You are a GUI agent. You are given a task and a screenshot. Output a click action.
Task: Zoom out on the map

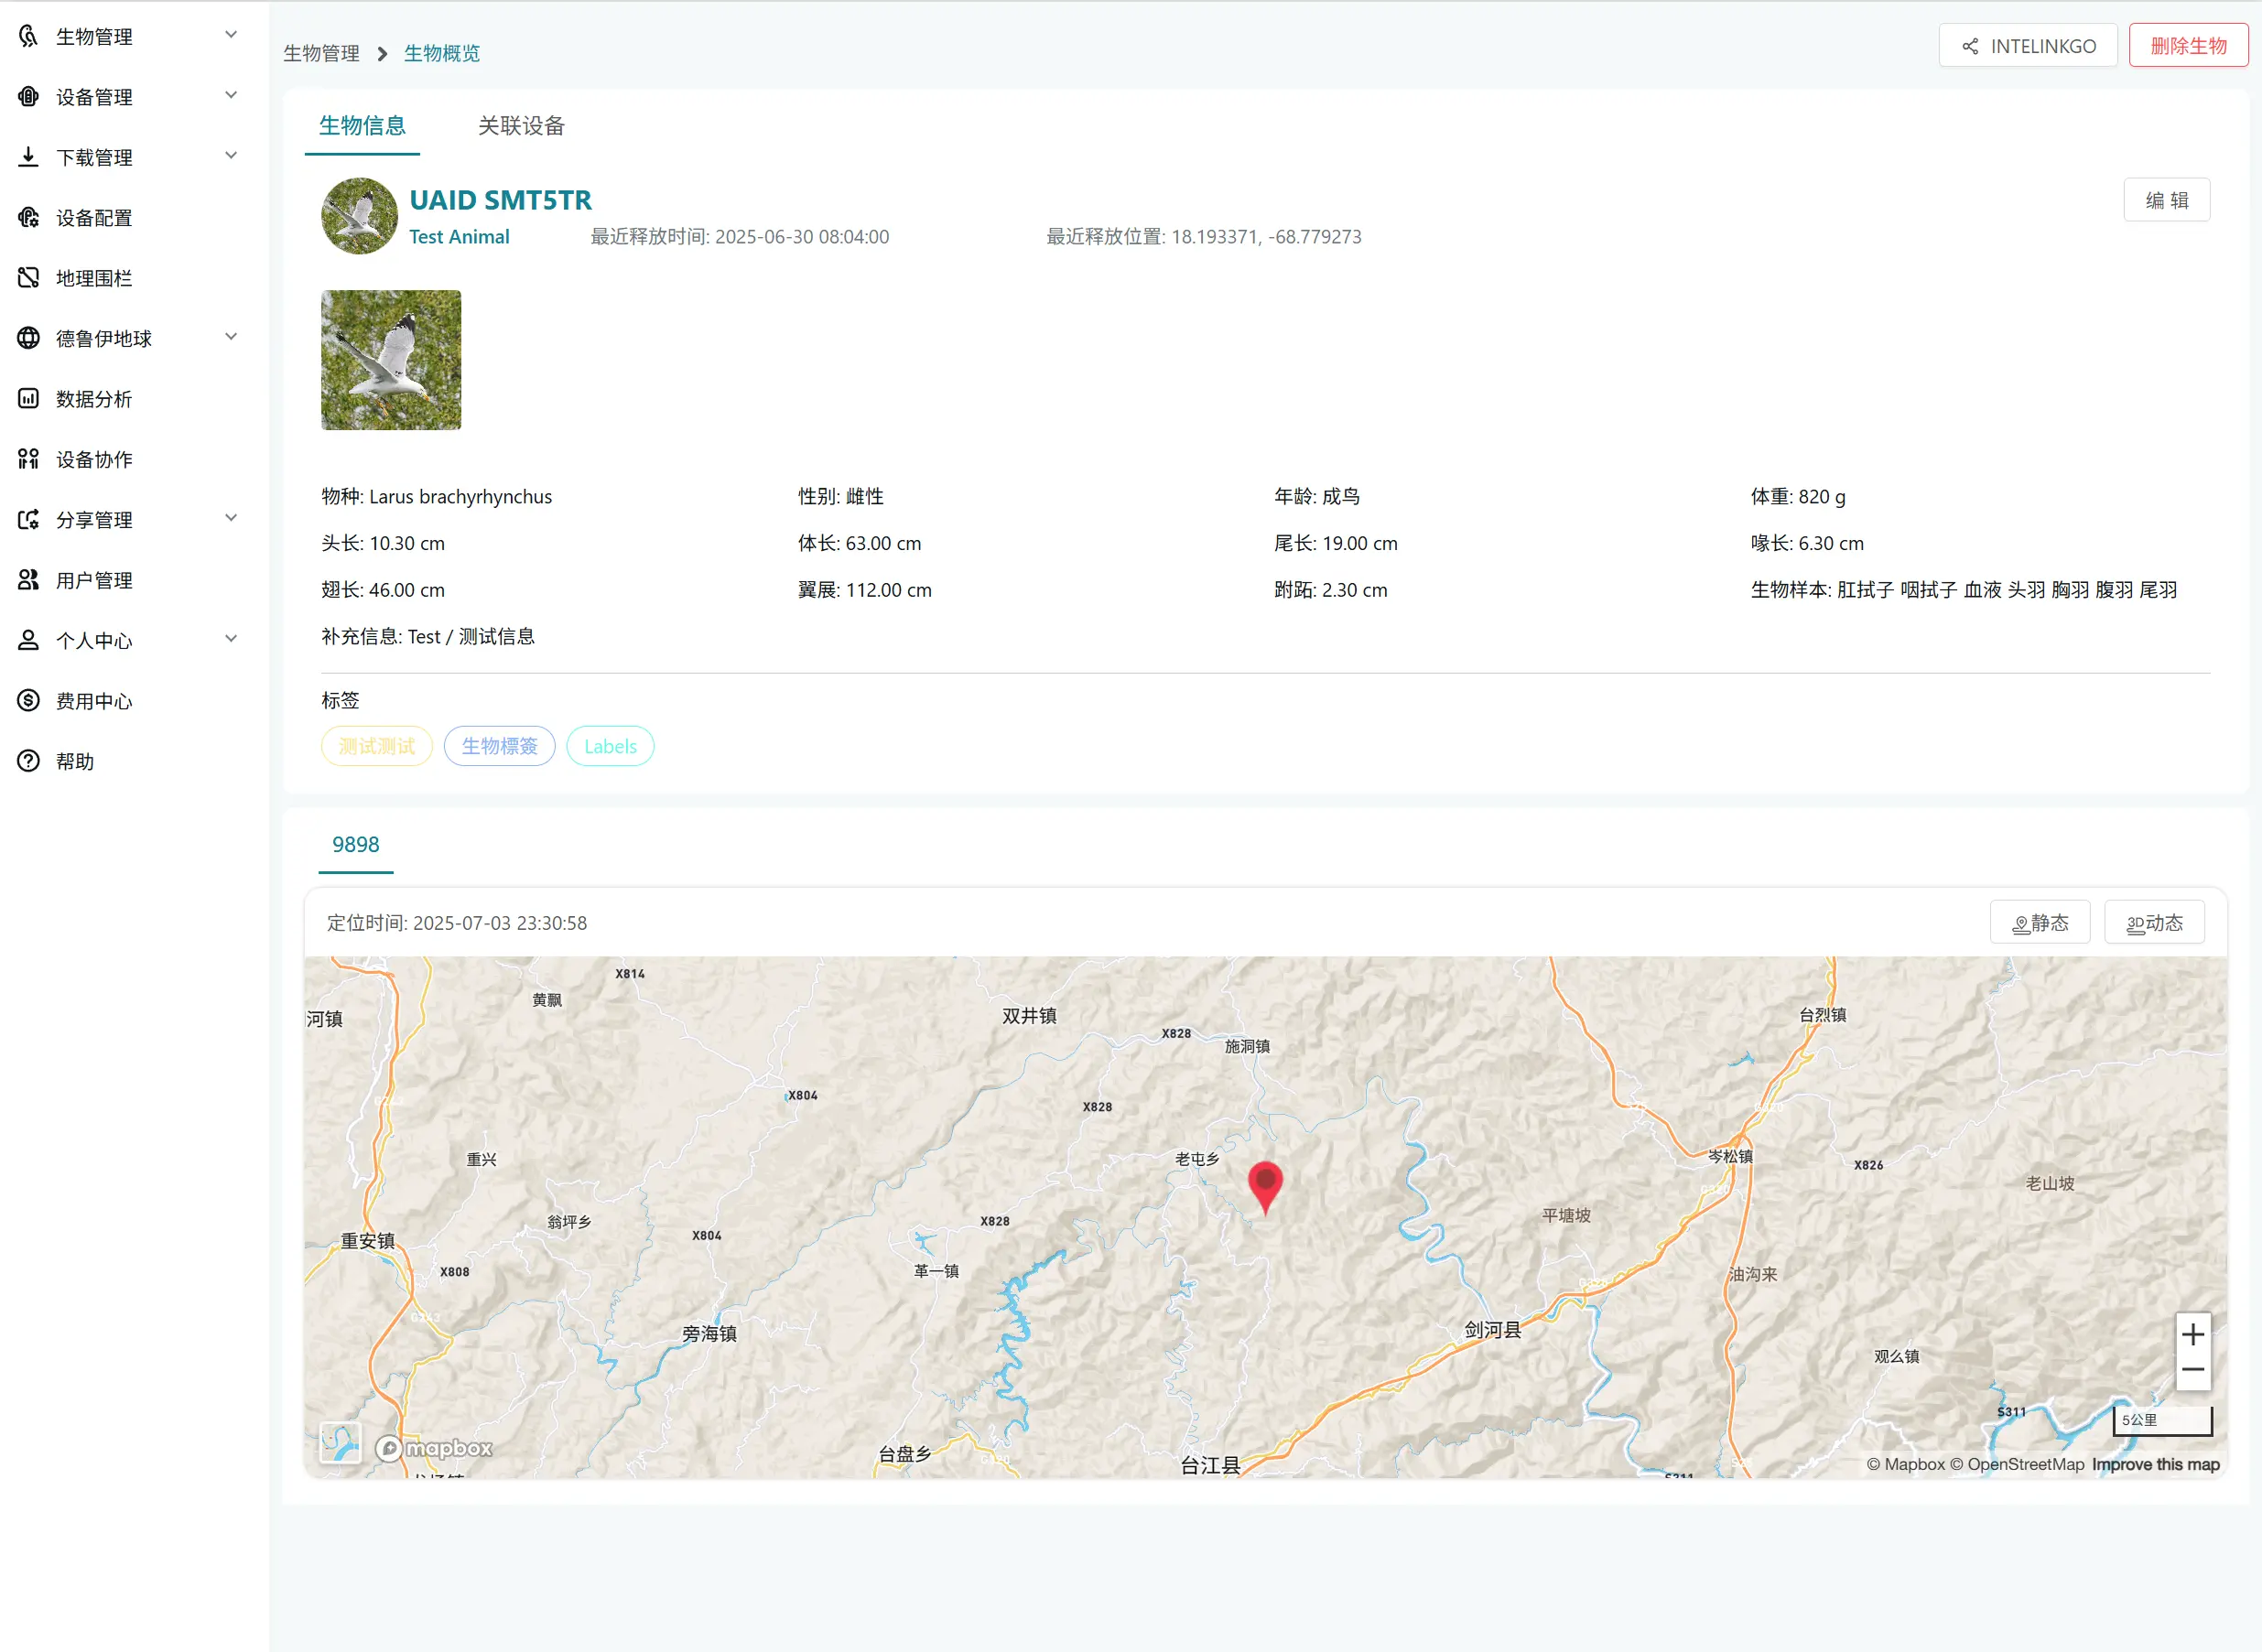point(2192,1371)
